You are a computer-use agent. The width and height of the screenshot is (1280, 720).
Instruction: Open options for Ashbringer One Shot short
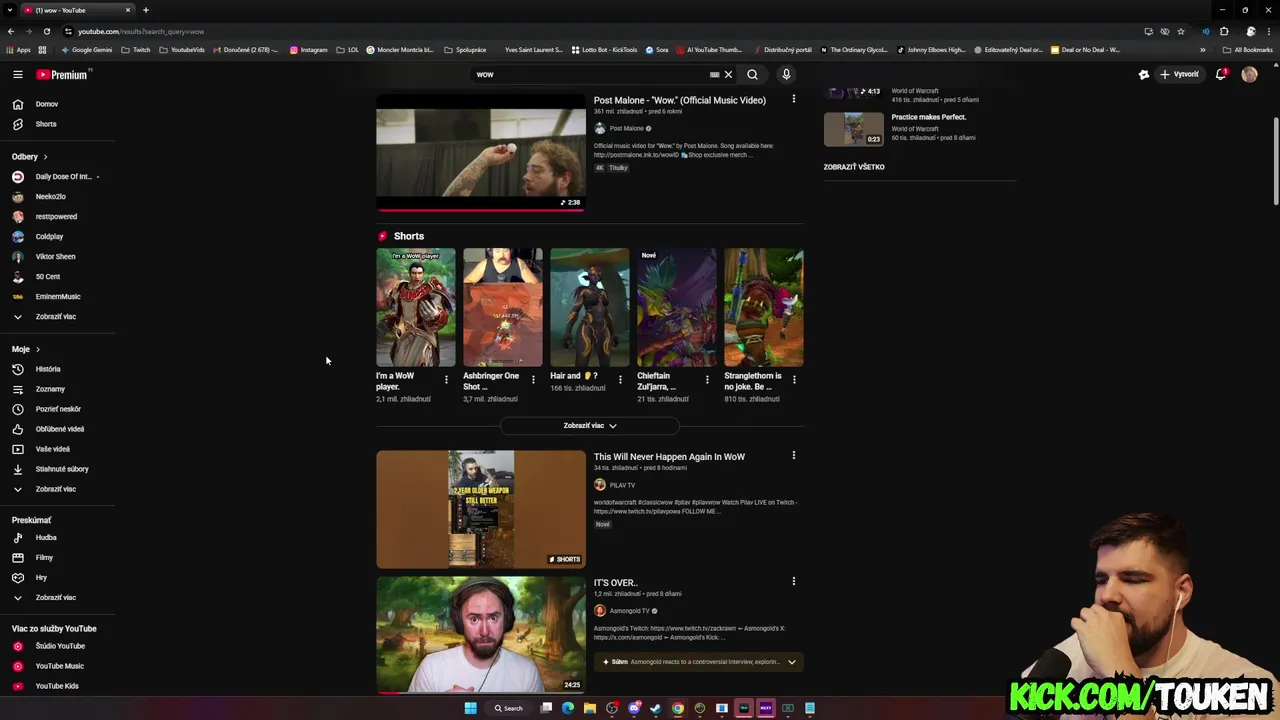pyautogui.click(x=533, y=380)
